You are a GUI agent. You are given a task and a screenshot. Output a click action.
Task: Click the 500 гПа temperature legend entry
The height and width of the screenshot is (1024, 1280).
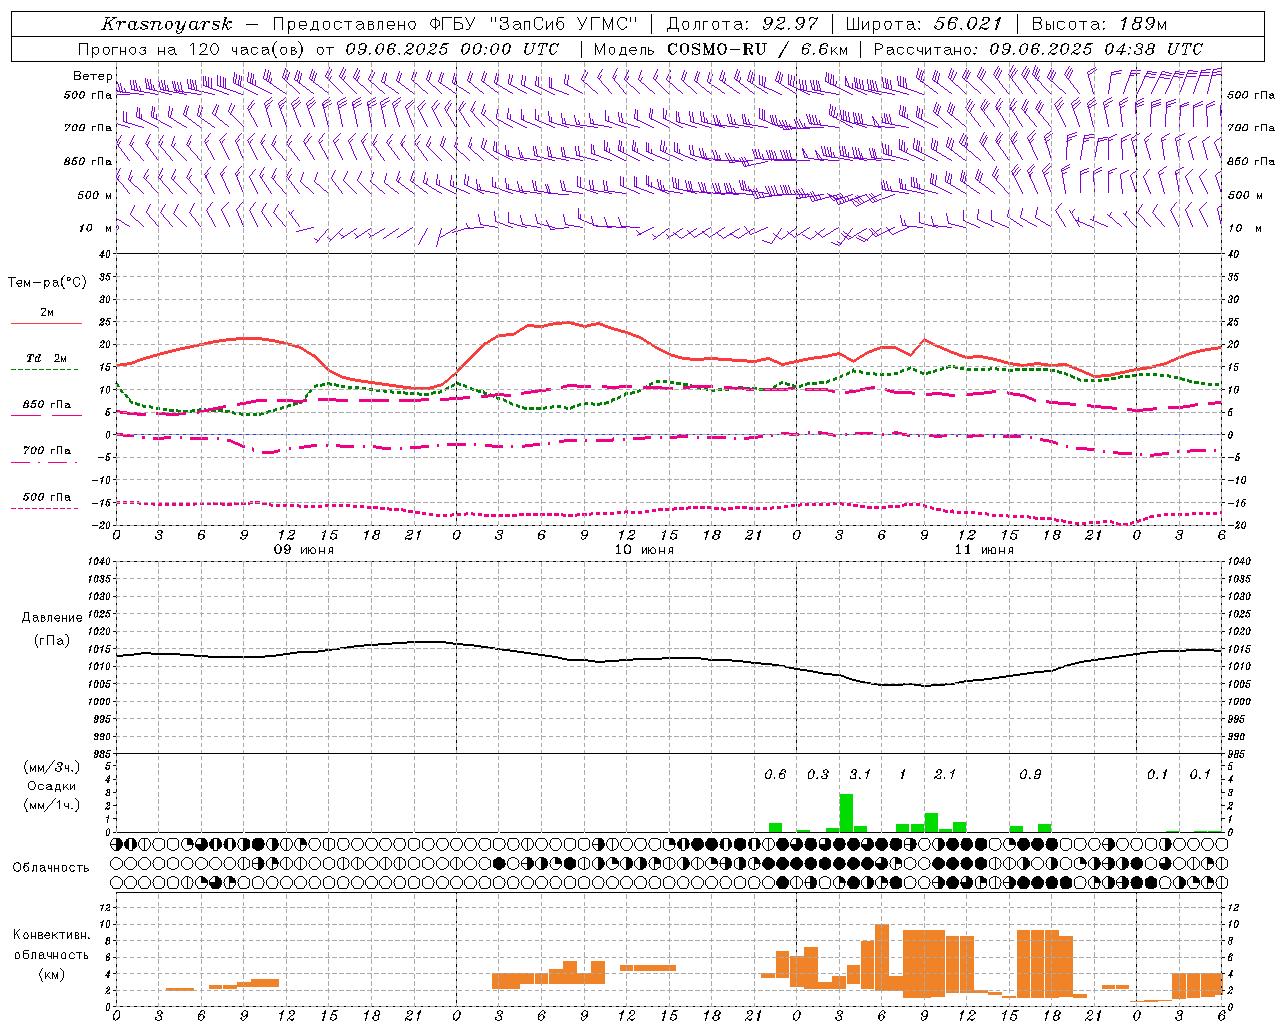[47, 497]
